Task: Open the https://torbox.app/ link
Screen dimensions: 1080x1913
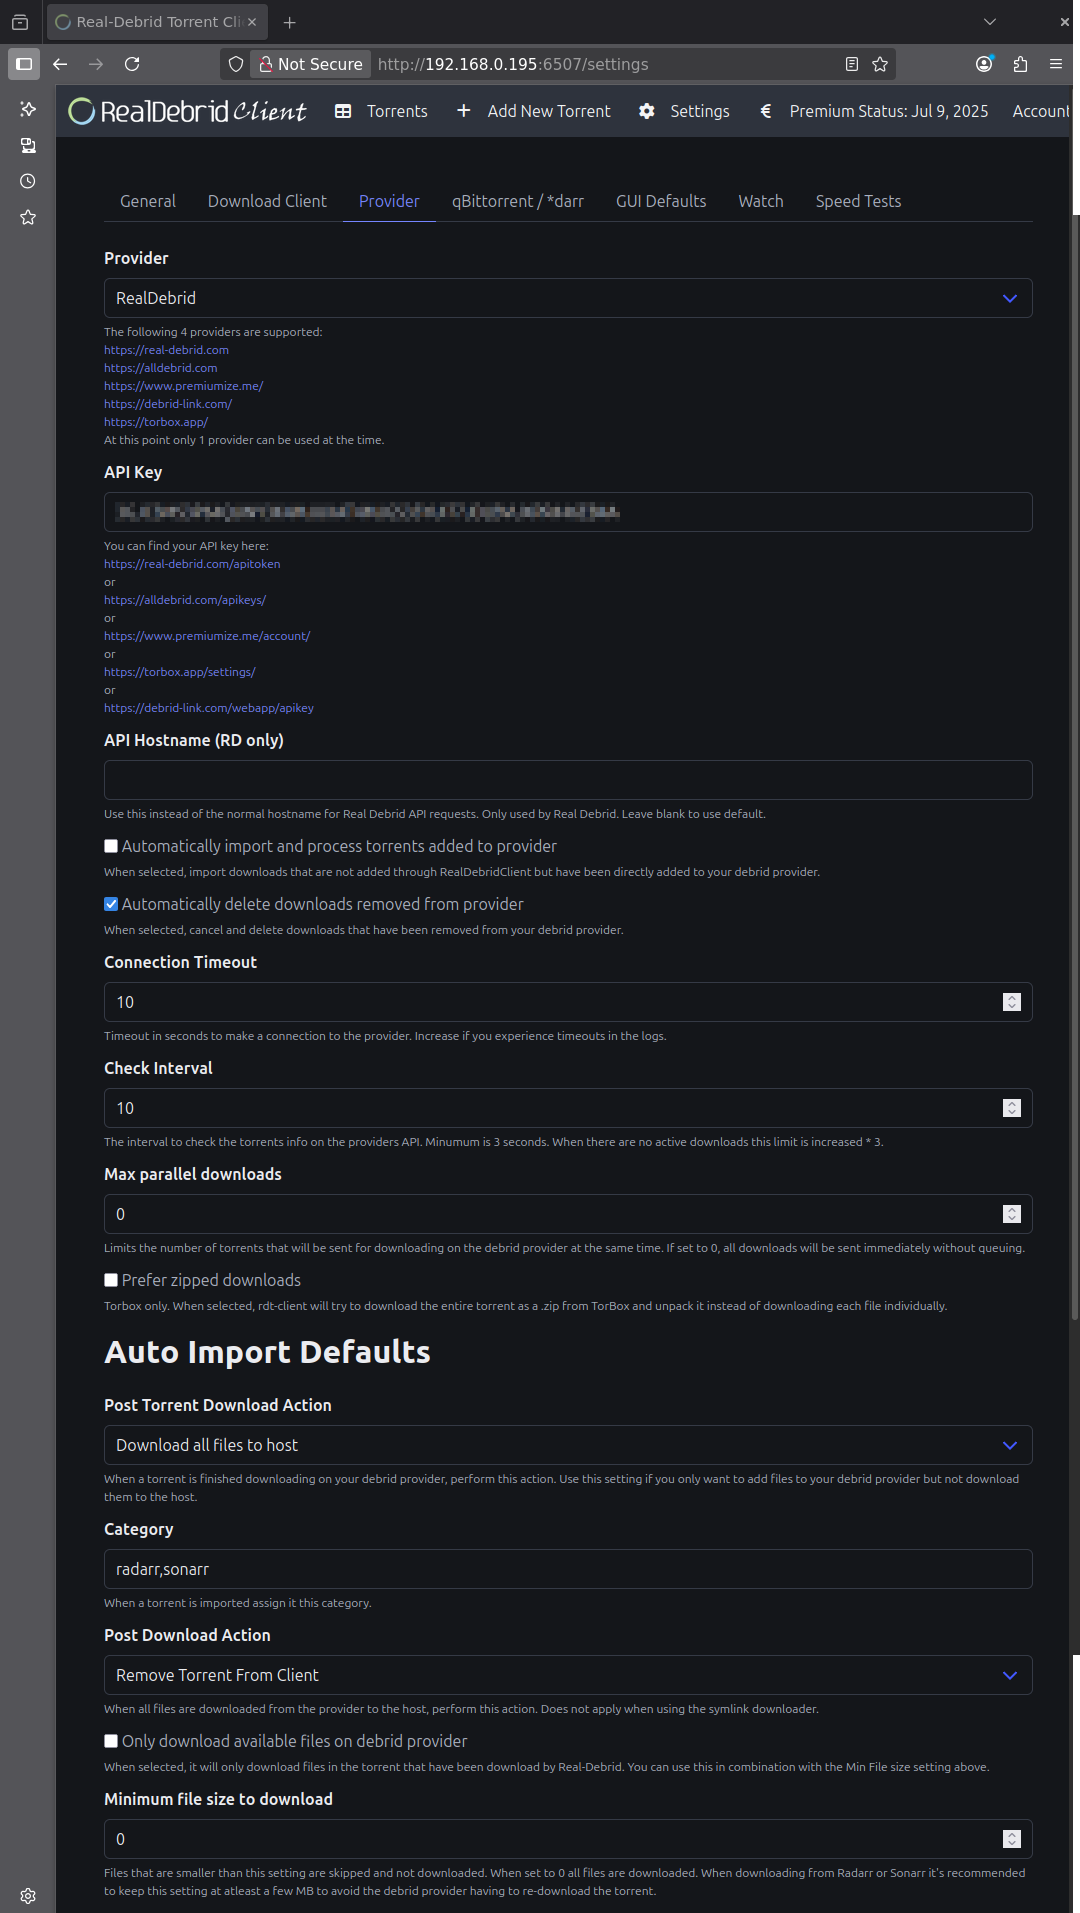Action: tap(156, 422)
